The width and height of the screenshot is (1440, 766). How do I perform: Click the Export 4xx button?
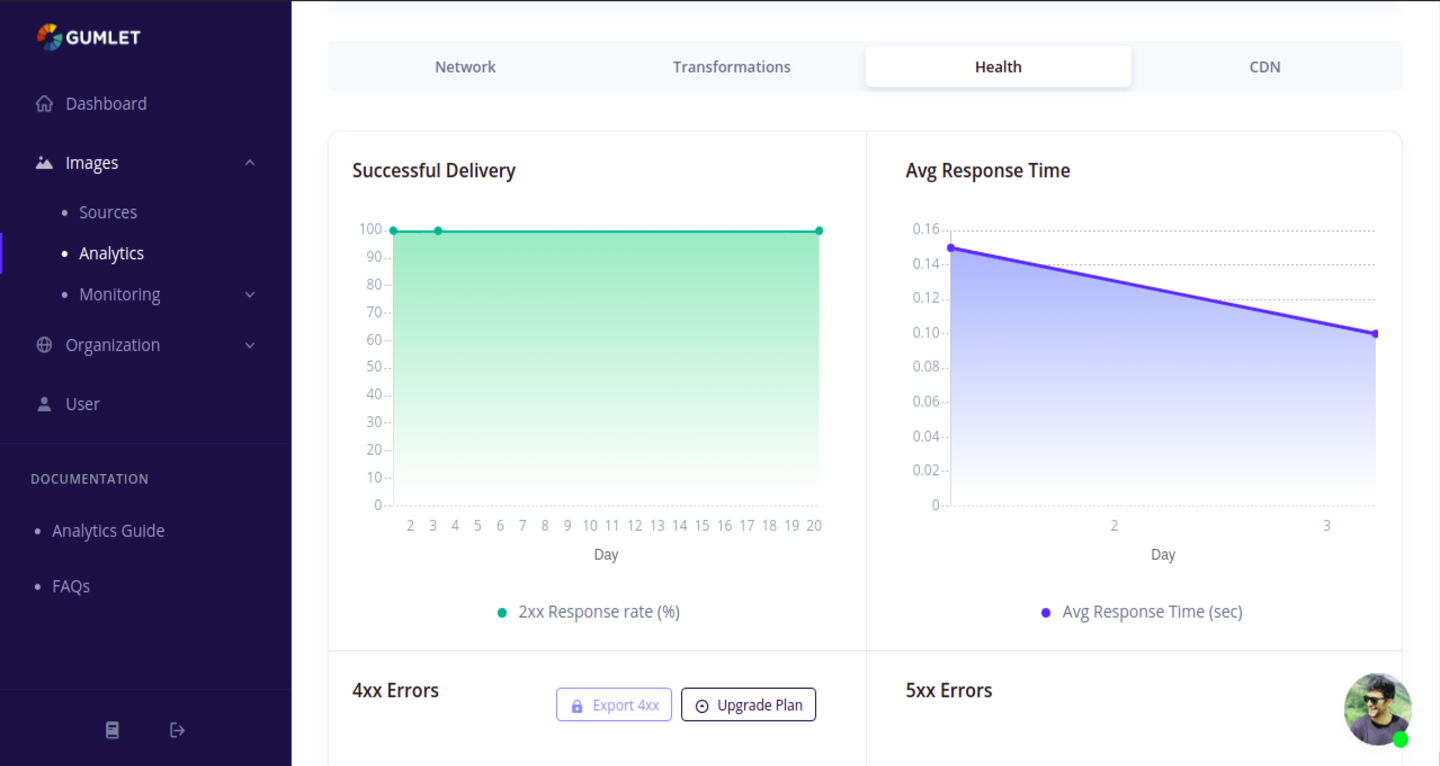pos(614,705)
